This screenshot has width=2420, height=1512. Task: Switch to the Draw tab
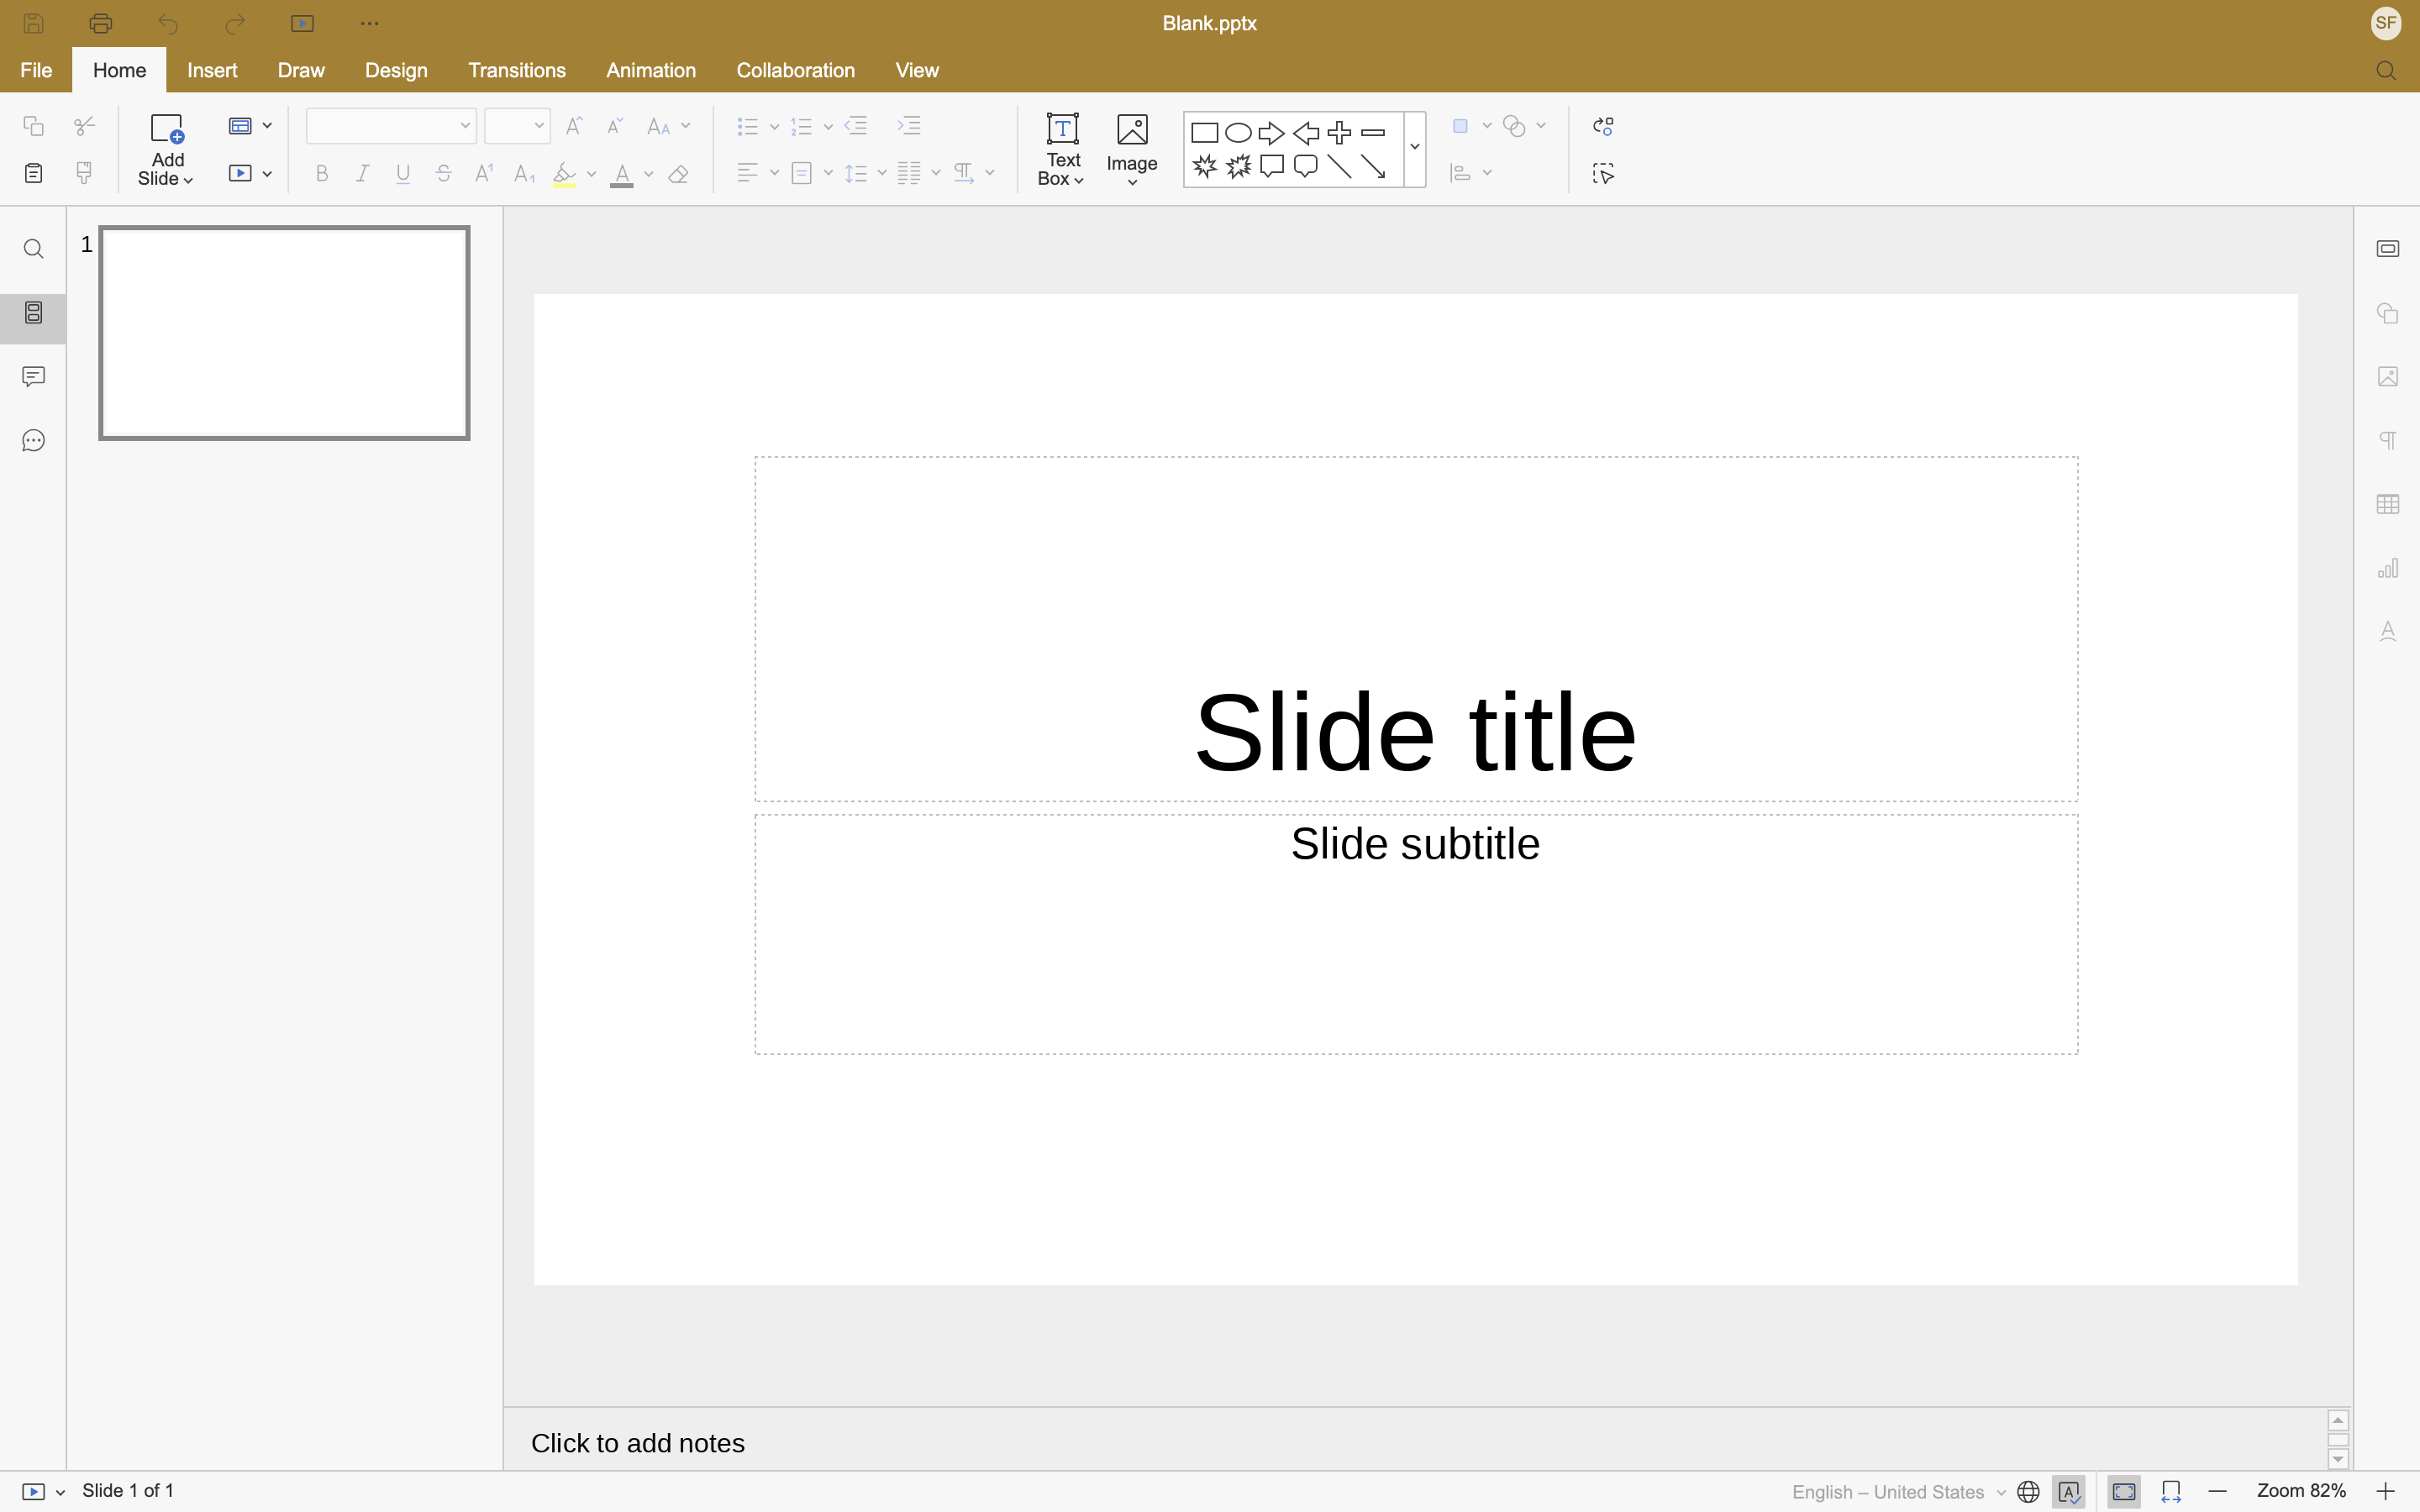tap(301, 70)
